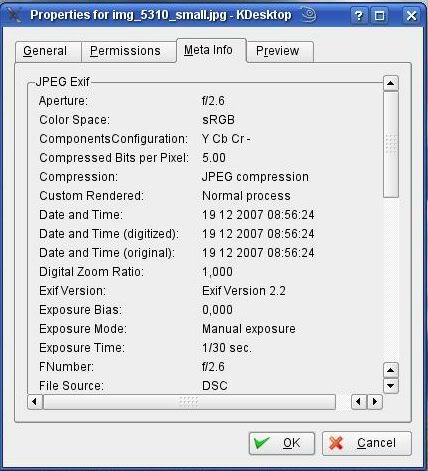Image resolution: width=428 pixels, height=471 pixels.
Task: Click the window menu icon in title bar
Action: [15, 15]
